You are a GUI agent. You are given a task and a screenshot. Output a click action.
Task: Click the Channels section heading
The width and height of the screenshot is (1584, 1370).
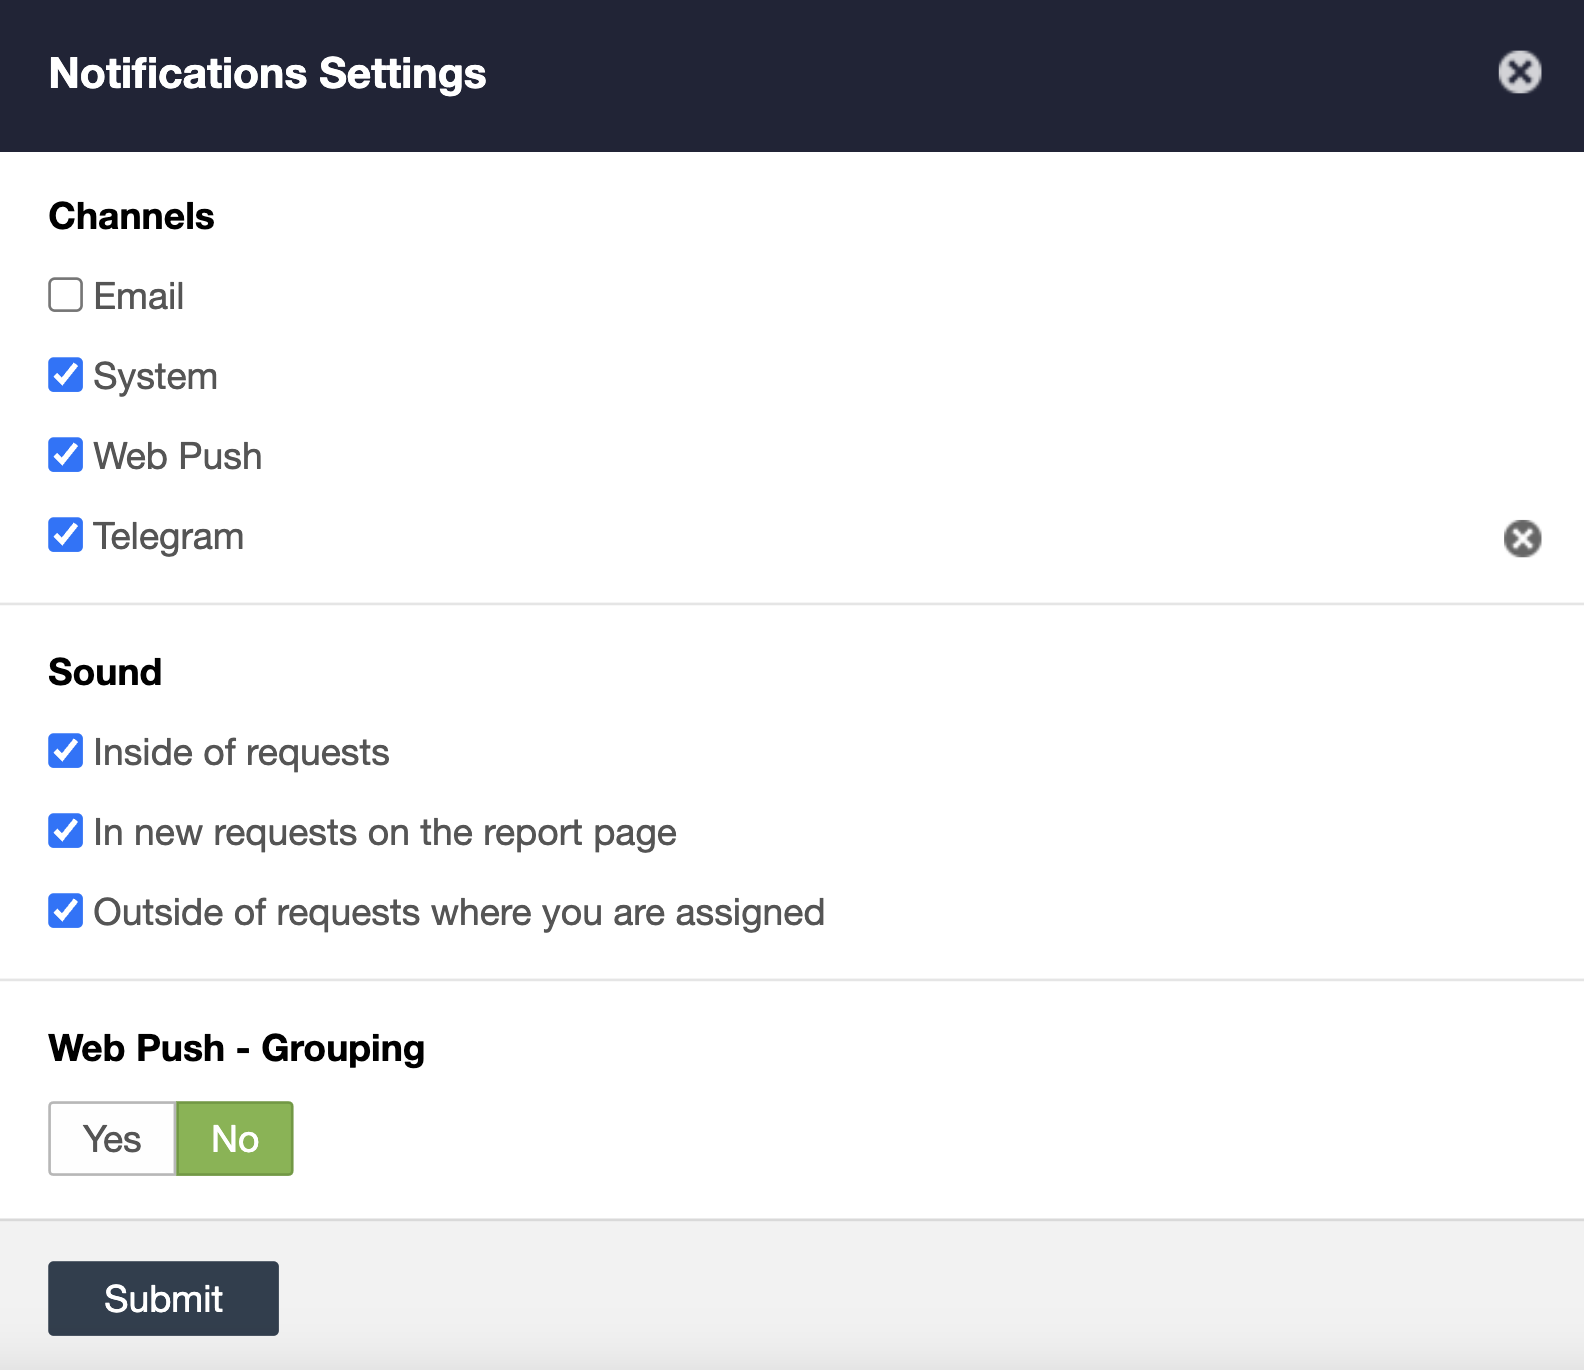click(132, 216)
